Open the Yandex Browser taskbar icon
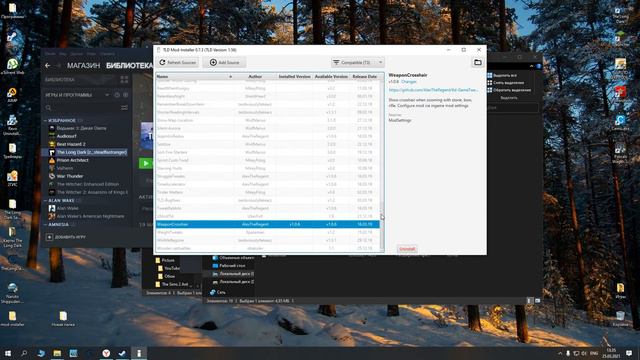The height and width of the screenshot is (360, 640). [106, 353]
